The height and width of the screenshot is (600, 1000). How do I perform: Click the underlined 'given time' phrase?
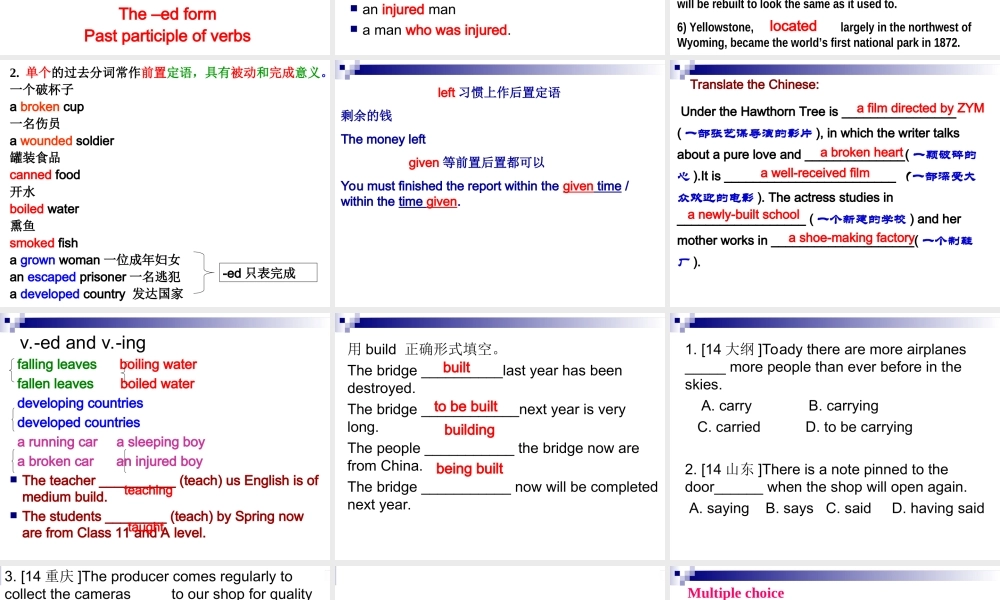point(592,186)
